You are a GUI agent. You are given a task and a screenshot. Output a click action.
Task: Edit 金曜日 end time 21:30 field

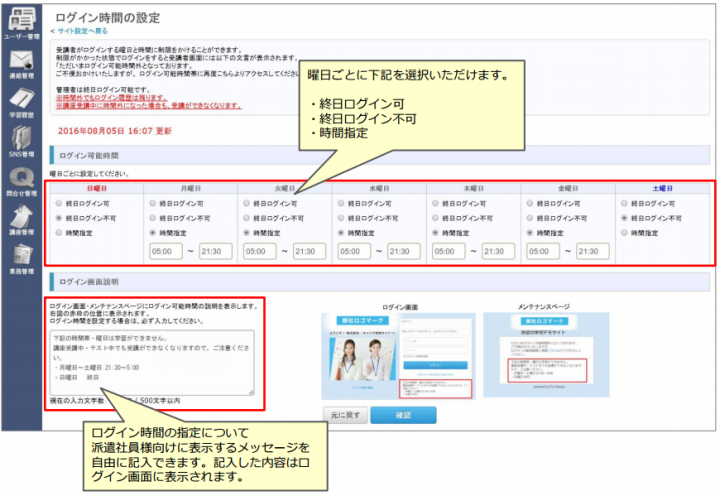[x=592, y=251]
